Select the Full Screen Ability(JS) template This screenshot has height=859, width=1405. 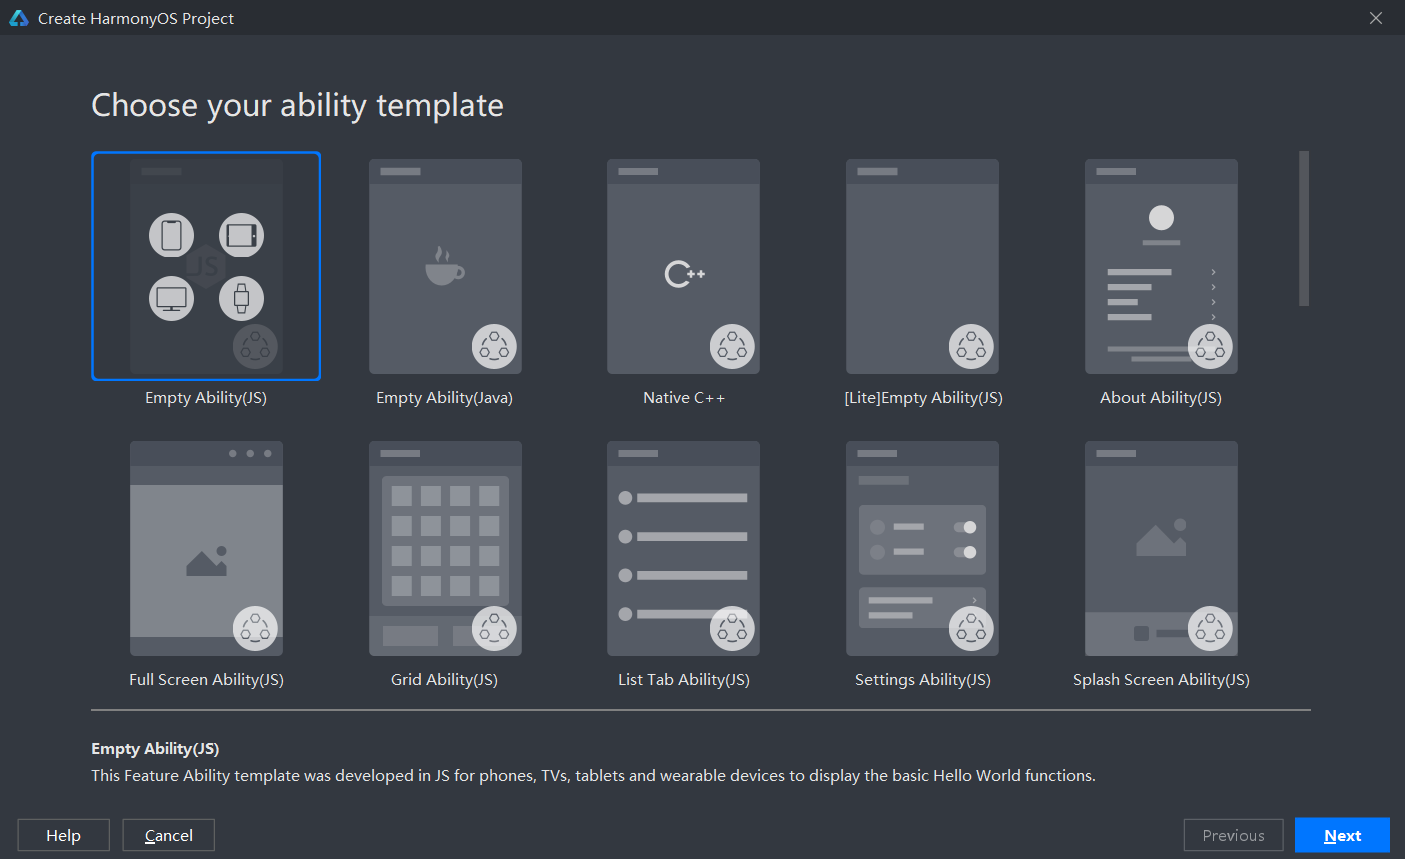click(x=206, y=548)
